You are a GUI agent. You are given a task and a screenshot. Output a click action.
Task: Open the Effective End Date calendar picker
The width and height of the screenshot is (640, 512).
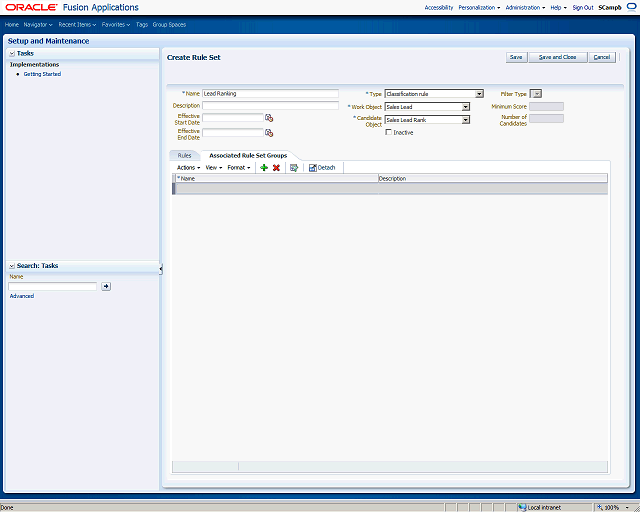coord(269,133)
